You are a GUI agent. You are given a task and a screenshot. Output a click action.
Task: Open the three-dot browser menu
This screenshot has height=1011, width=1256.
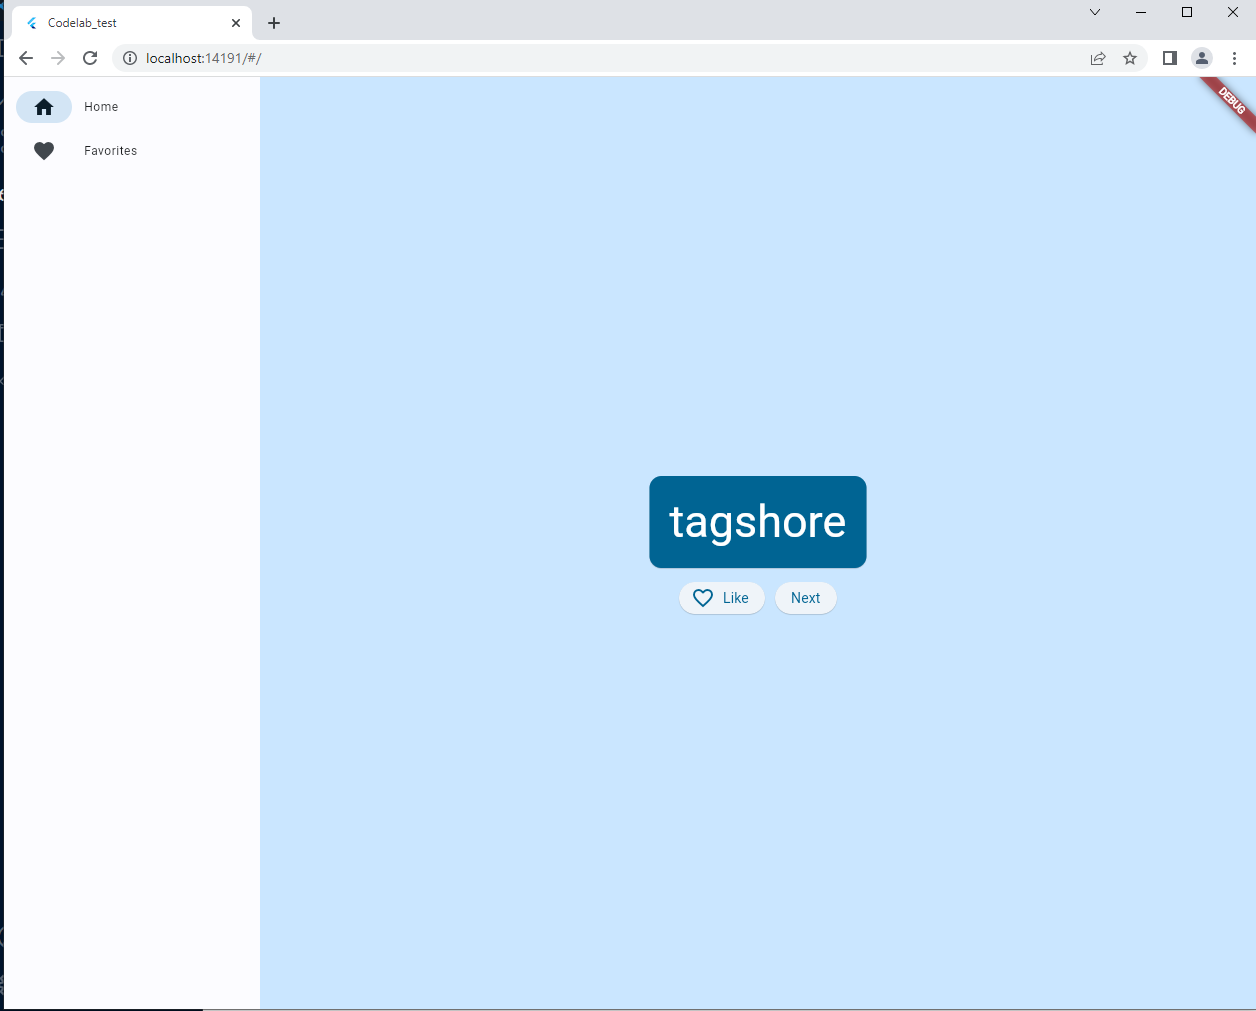(1235, 58)
